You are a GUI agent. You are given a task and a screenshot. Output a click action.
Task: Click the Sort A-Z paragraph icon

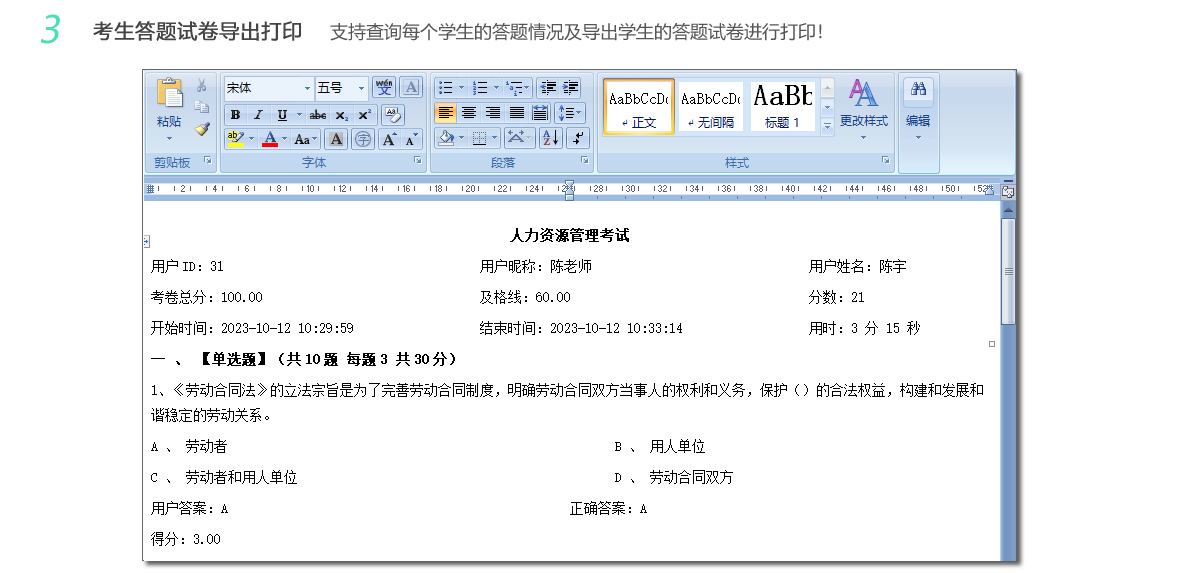551,138
